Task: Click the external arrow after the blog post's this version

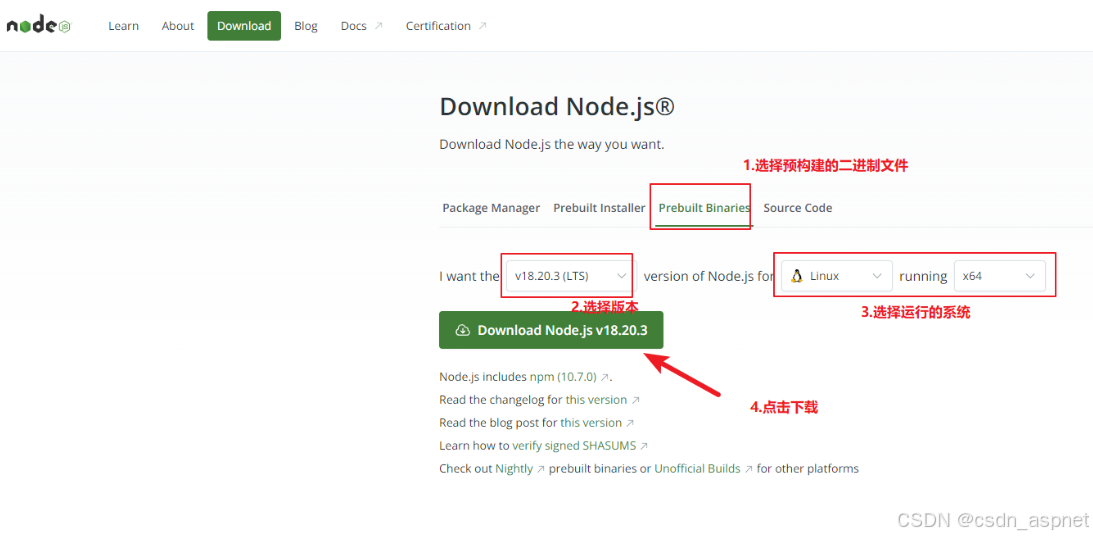Action: (x=630, y=423)
